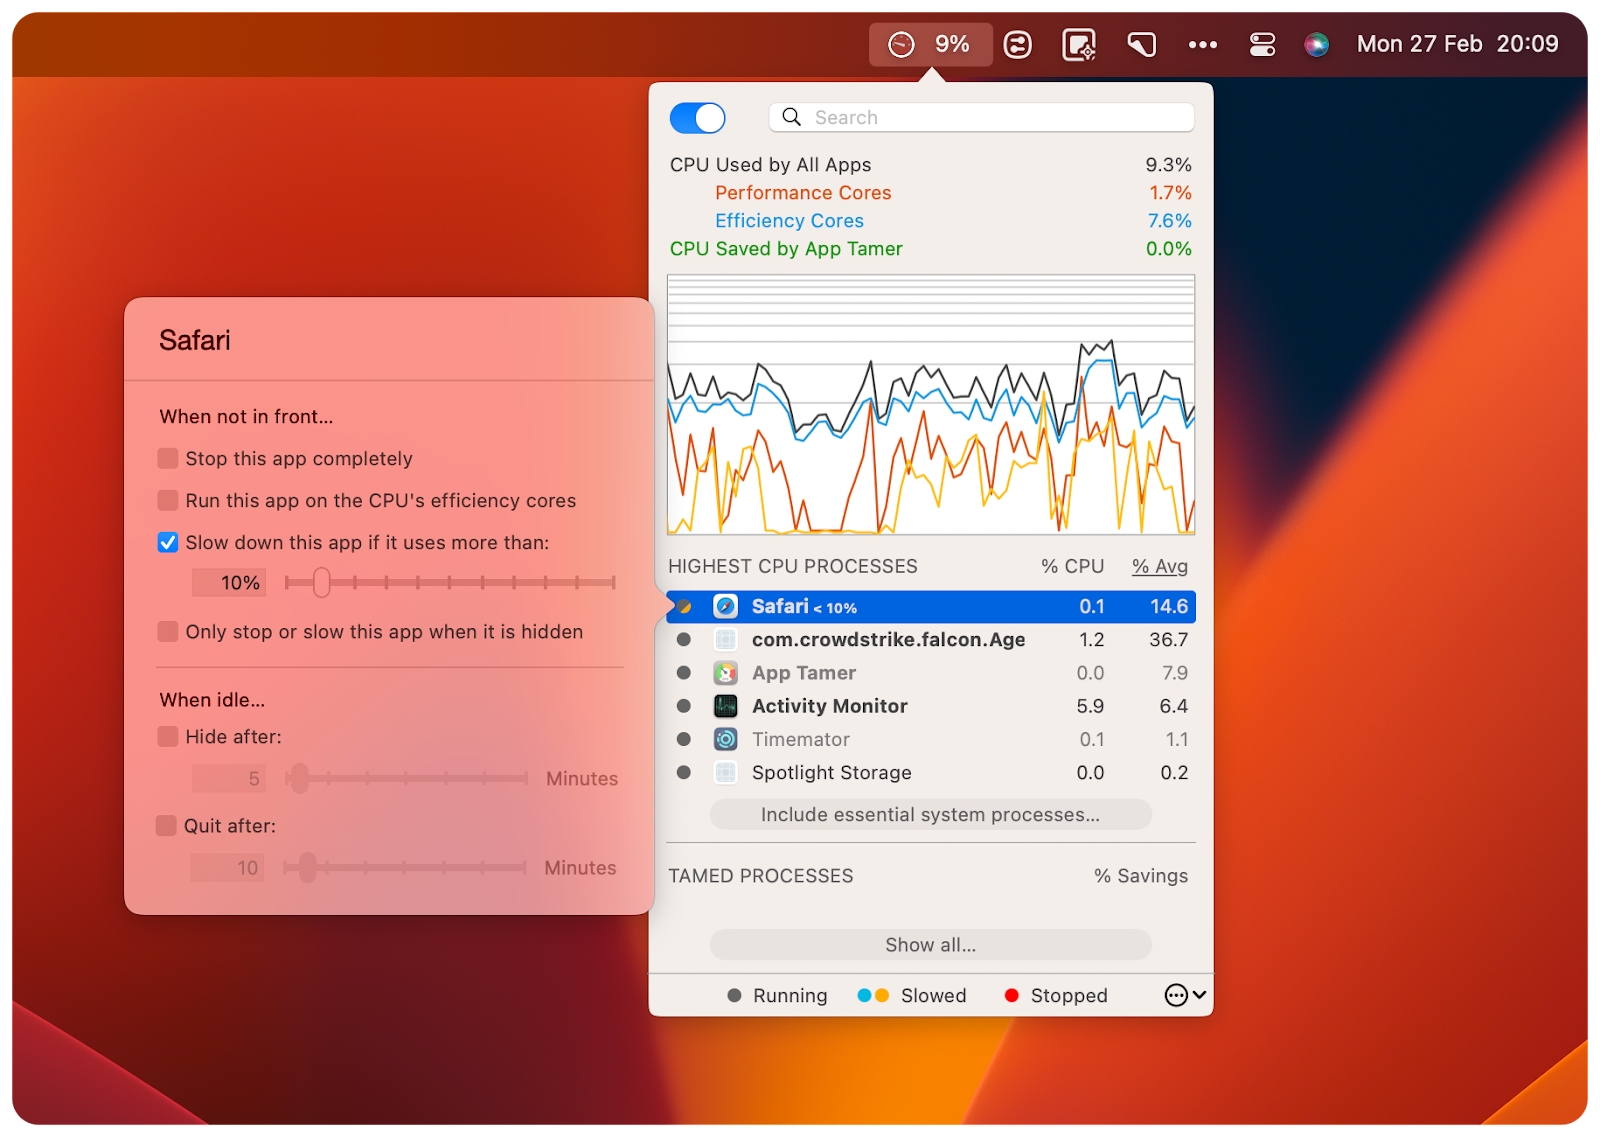Click the Timemator icon in the process list
Screen dimensions: 1600x1137
(x=725, y=739)
